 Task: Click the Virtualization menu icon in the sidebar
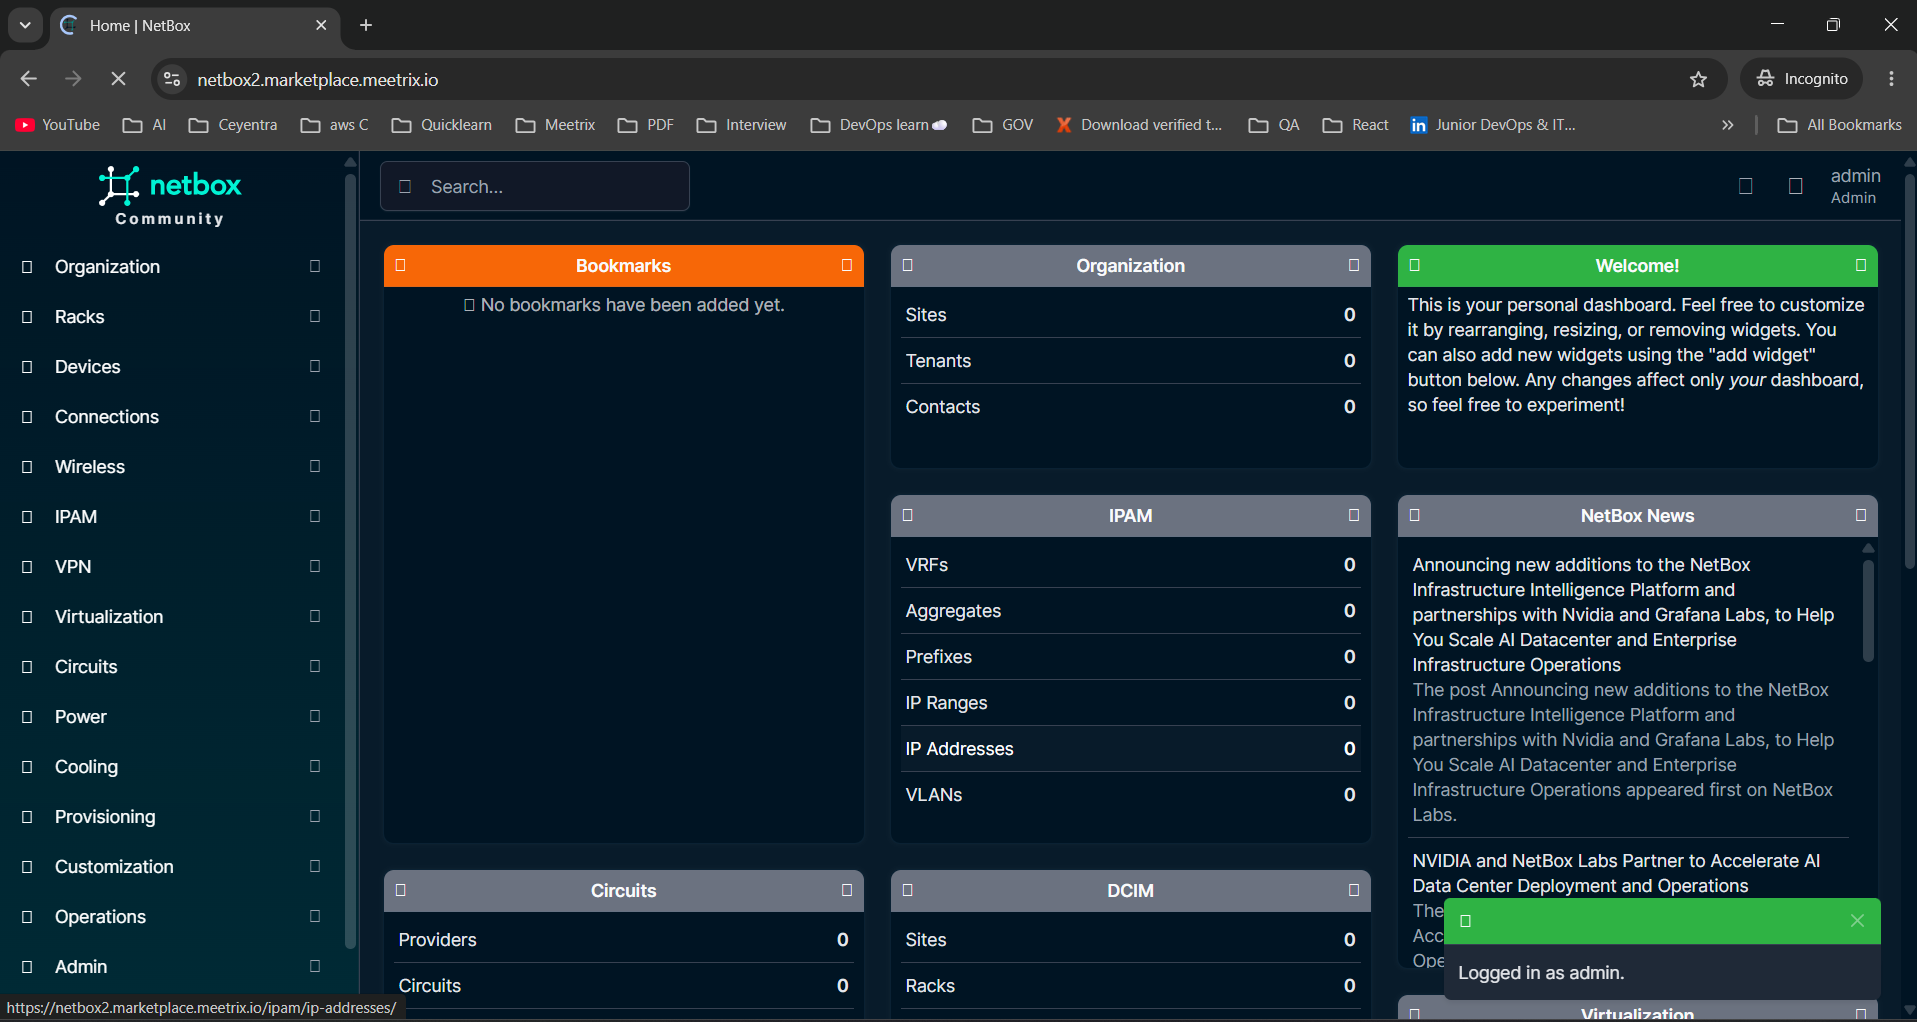[x=27, y=617]
